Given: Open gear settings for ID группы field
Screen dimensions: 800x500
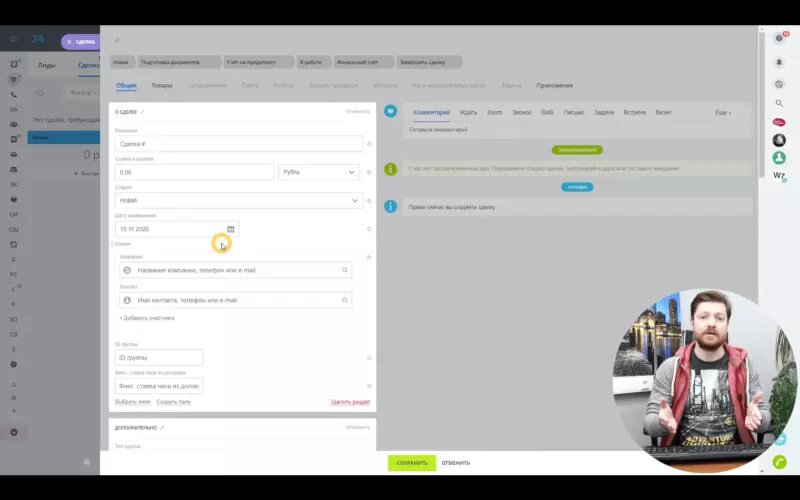Looking at the screenshot, I should coord(369,358).
